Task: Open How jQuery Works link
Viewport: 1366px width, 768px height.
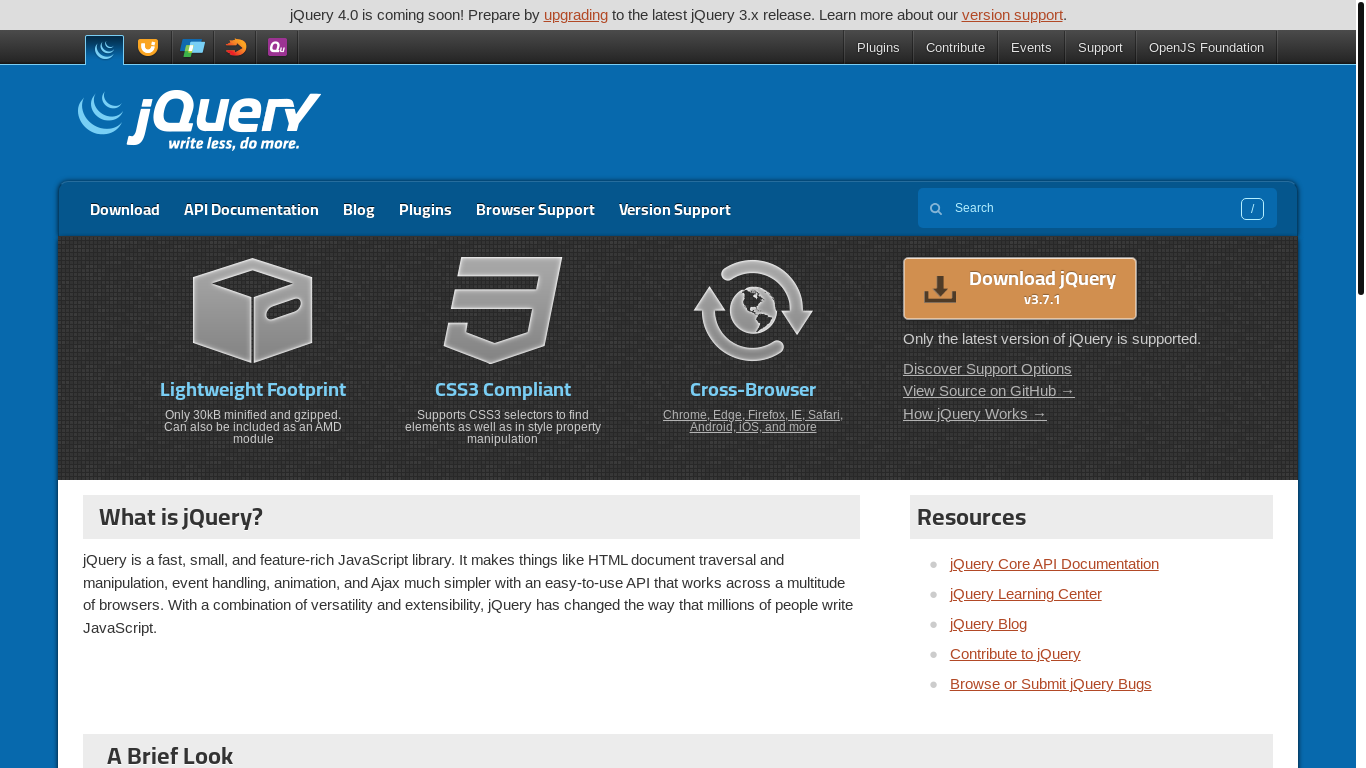Action: [x=975, y=414]
